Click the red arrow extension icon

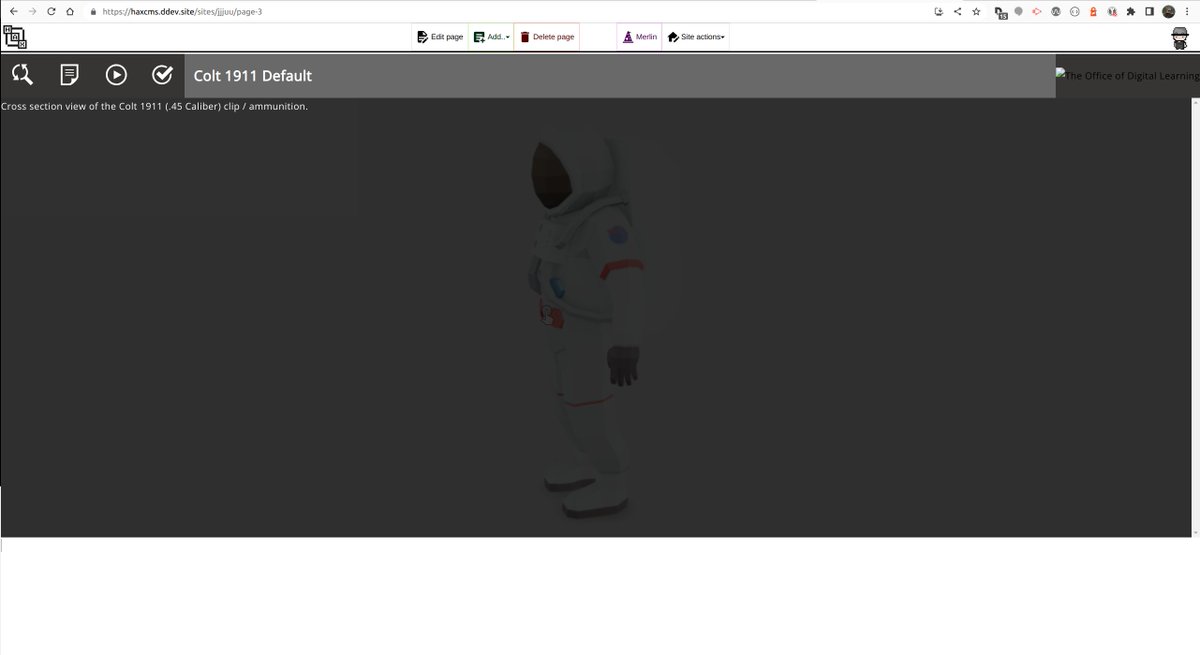(x=1036, y=12)
